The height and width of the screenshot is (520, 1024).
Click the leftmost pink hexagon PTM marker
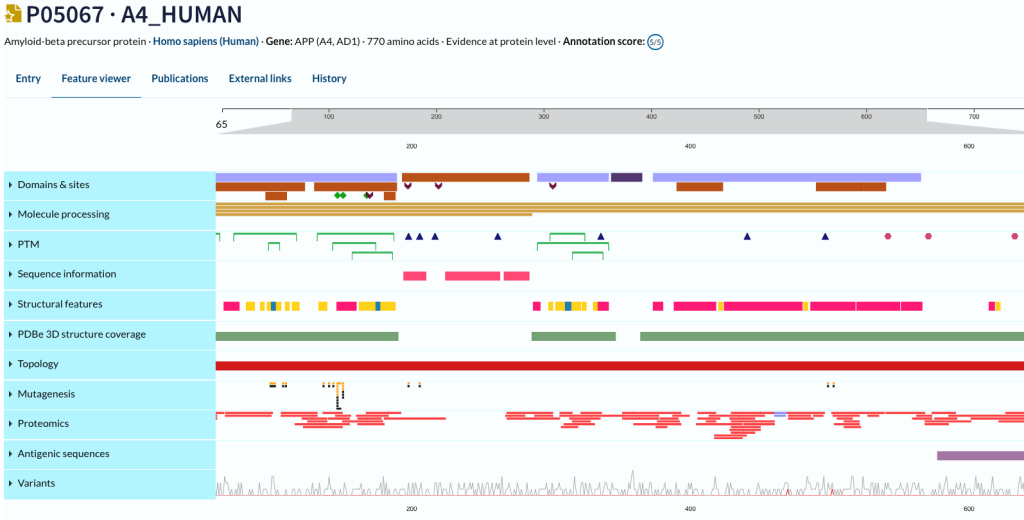tap(887, 237)
